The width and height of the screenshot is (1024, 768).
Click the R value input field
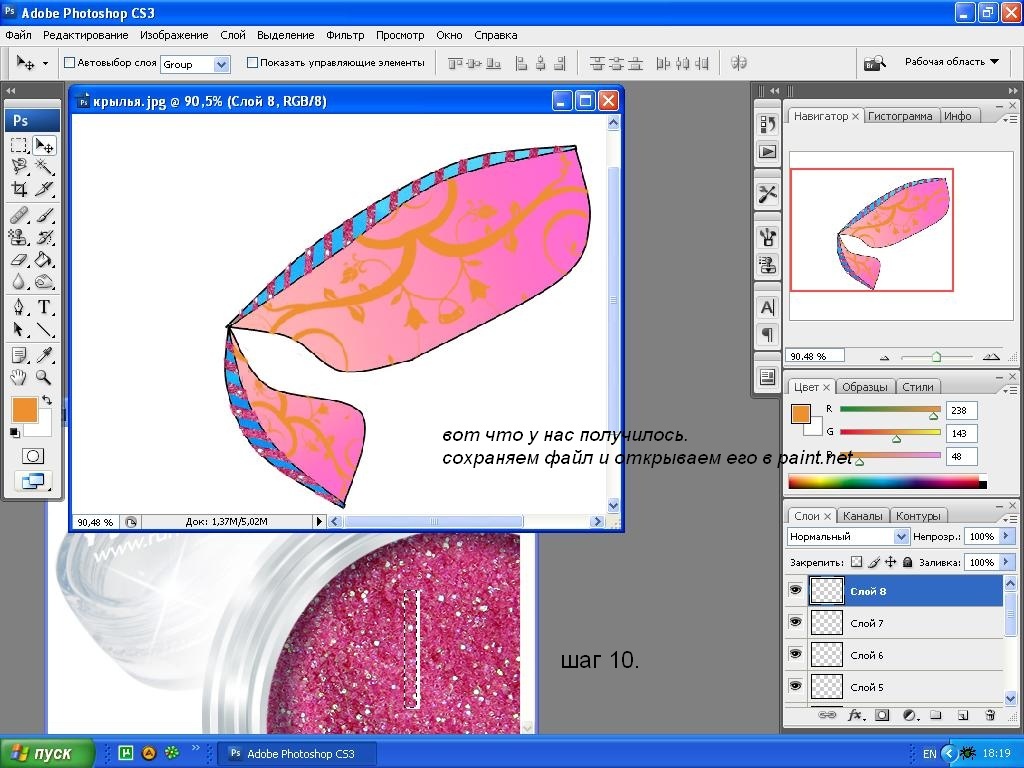(961, 410)
